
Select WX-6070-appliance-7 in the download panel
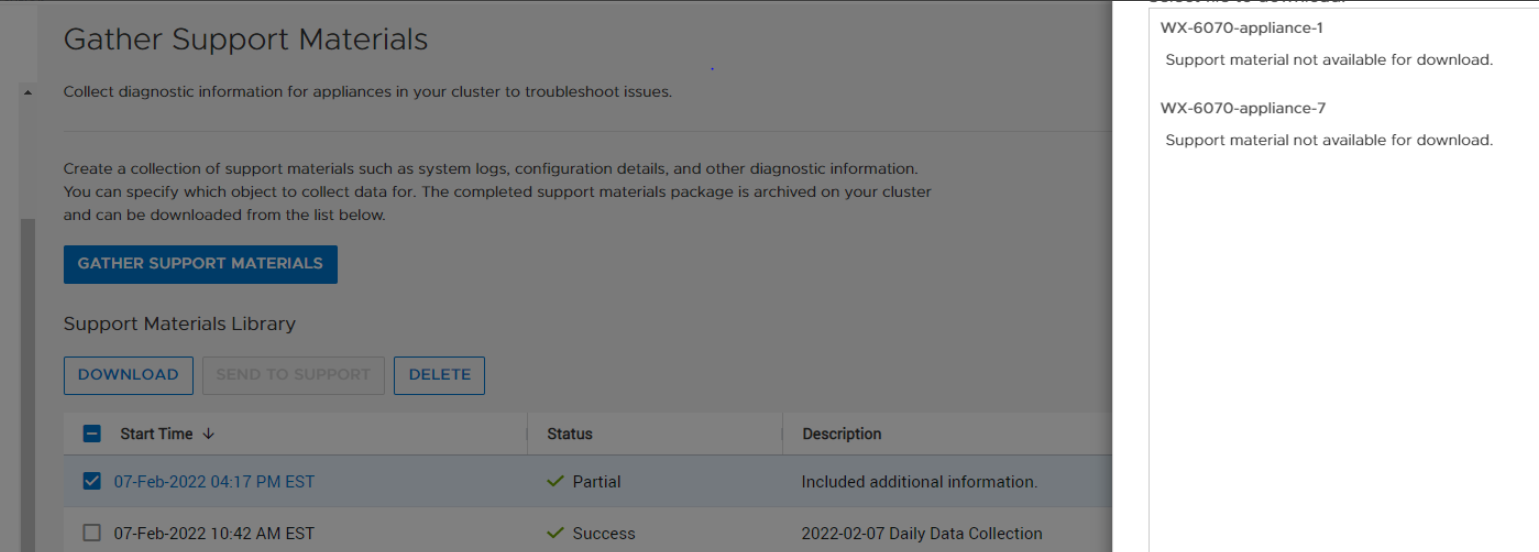(1243, 108)
